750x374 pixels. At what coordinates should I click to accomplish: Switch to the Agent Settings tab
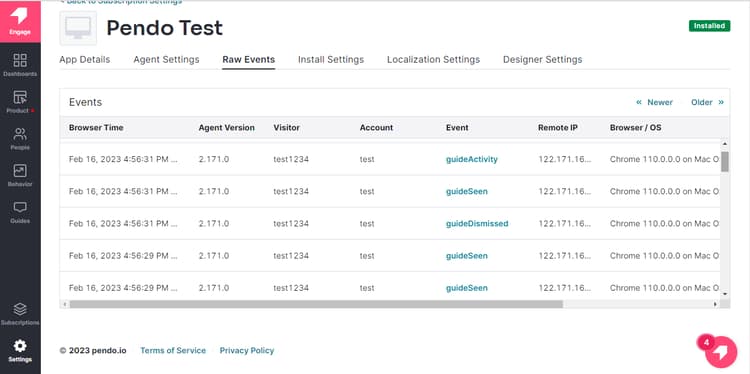(166, 60)
